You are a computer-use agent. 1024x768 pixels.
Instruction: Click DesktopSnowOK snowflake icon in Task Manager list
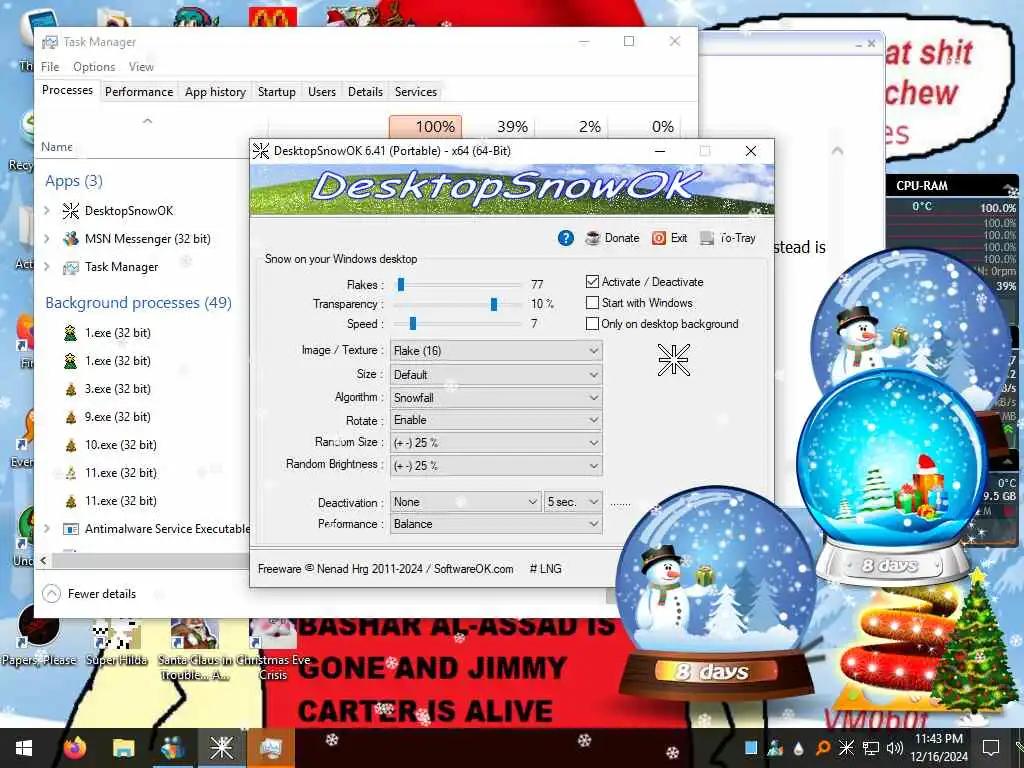71,210
